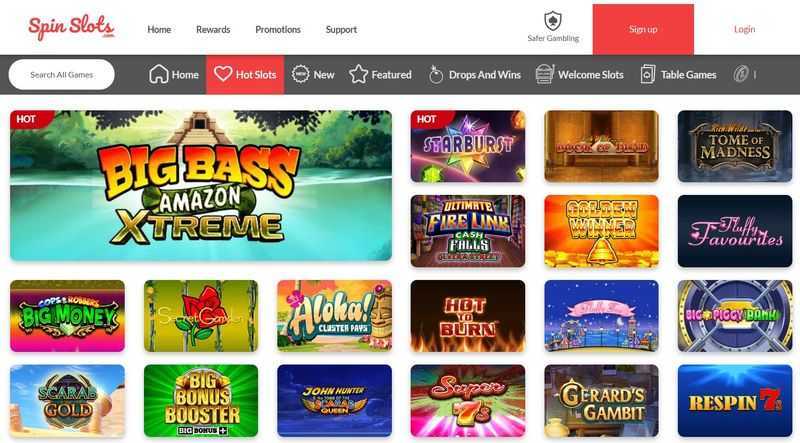This screenshot has width=800, height=443.
Task: Open the Big Bass Amazon Xtreme banner
Action: pos(201,186)
